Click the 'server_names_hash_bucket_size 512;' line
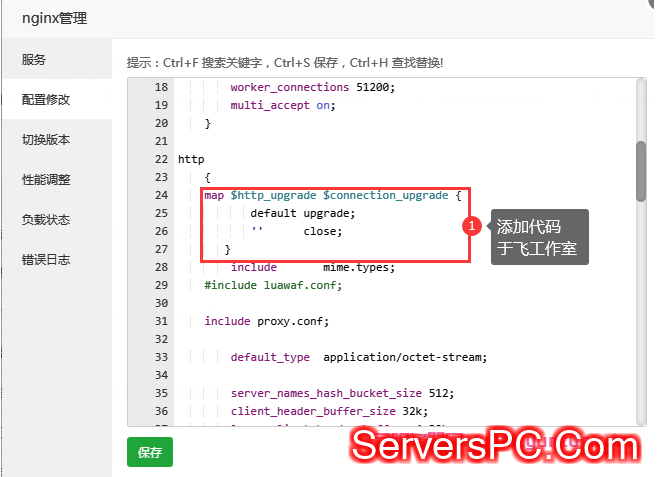The height and width of the screenshot is (477, 659). (342, 393)
